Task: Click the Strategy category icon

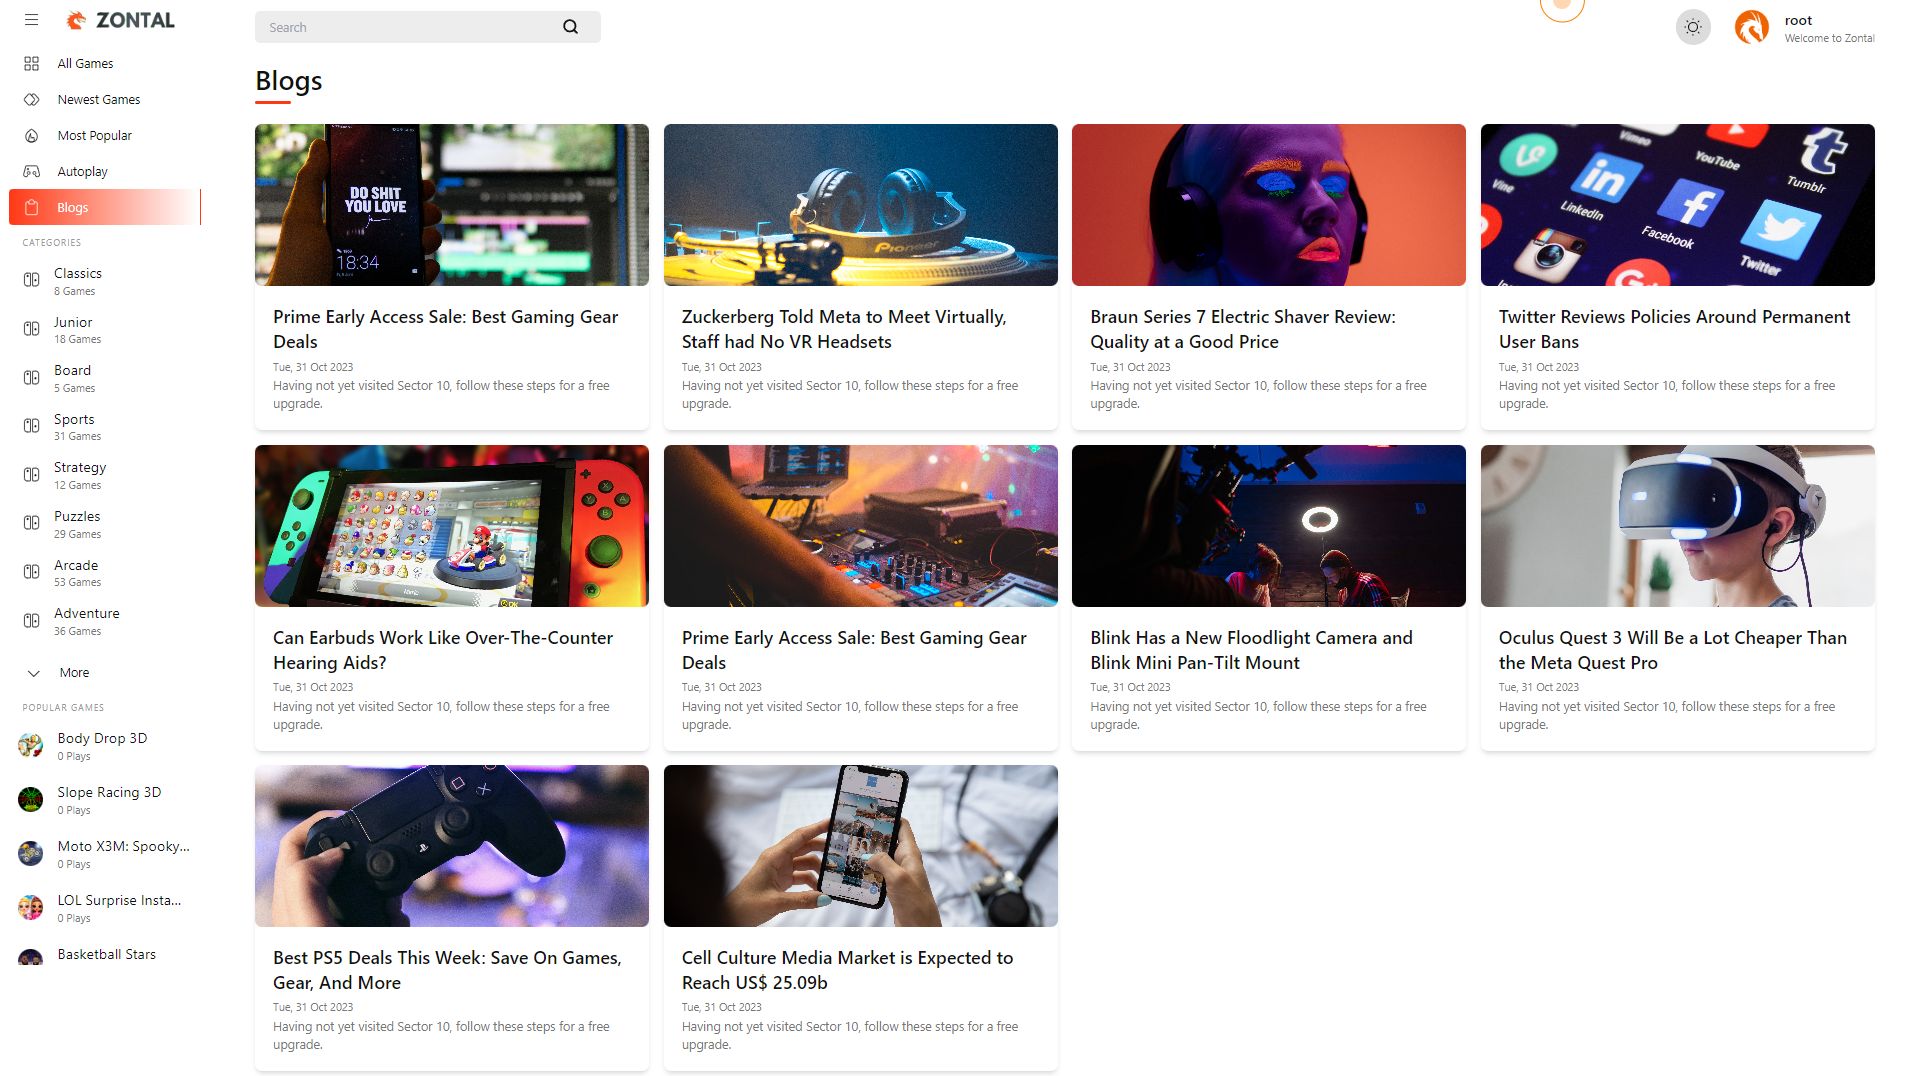Action: (32, 475)
